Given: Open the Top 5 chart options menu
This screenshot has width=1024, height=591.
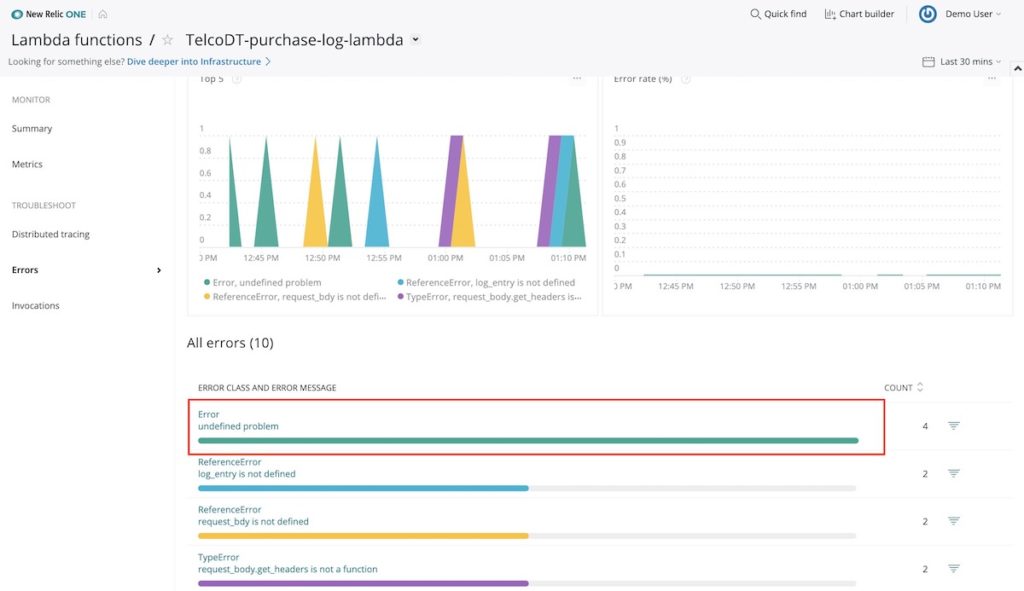Looking at the screenshot, I should [x=577, y=78].
